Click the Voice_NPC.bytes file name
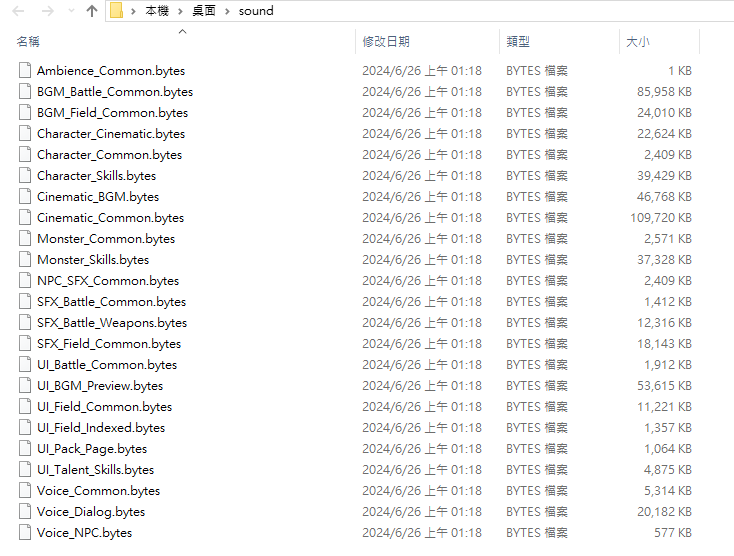The image size is (734, 556). [84, 533]
